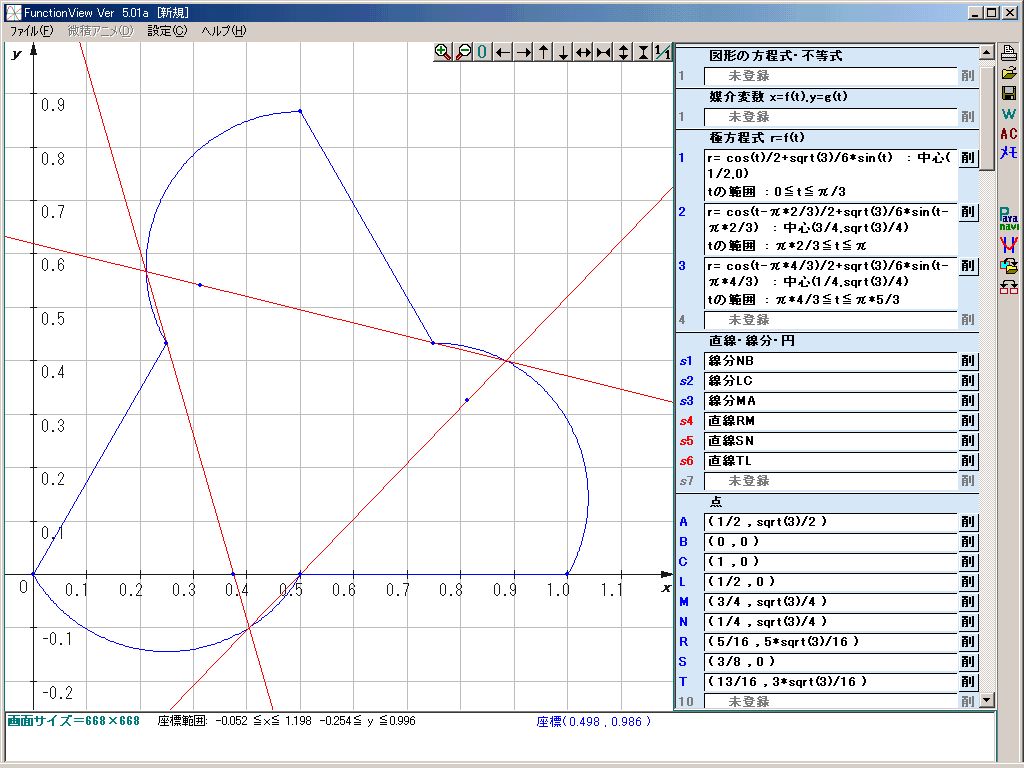Click the horizontal stretch double-arrow icon
The width and height of the screenshot is (1024, 768).
[583, 52]
